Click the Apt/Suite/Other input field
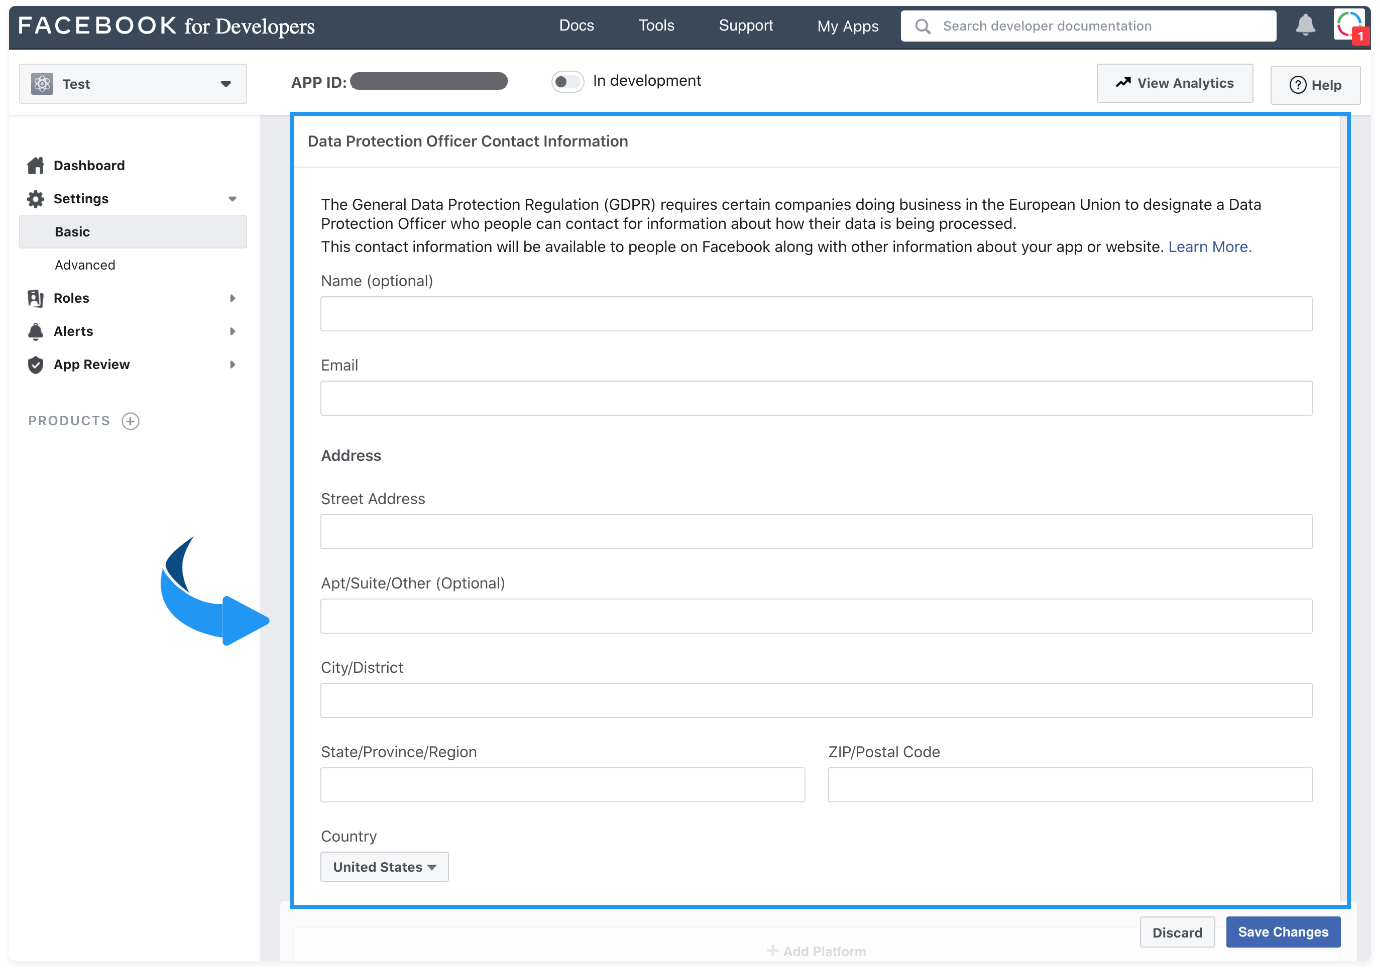 pos(816,616)
